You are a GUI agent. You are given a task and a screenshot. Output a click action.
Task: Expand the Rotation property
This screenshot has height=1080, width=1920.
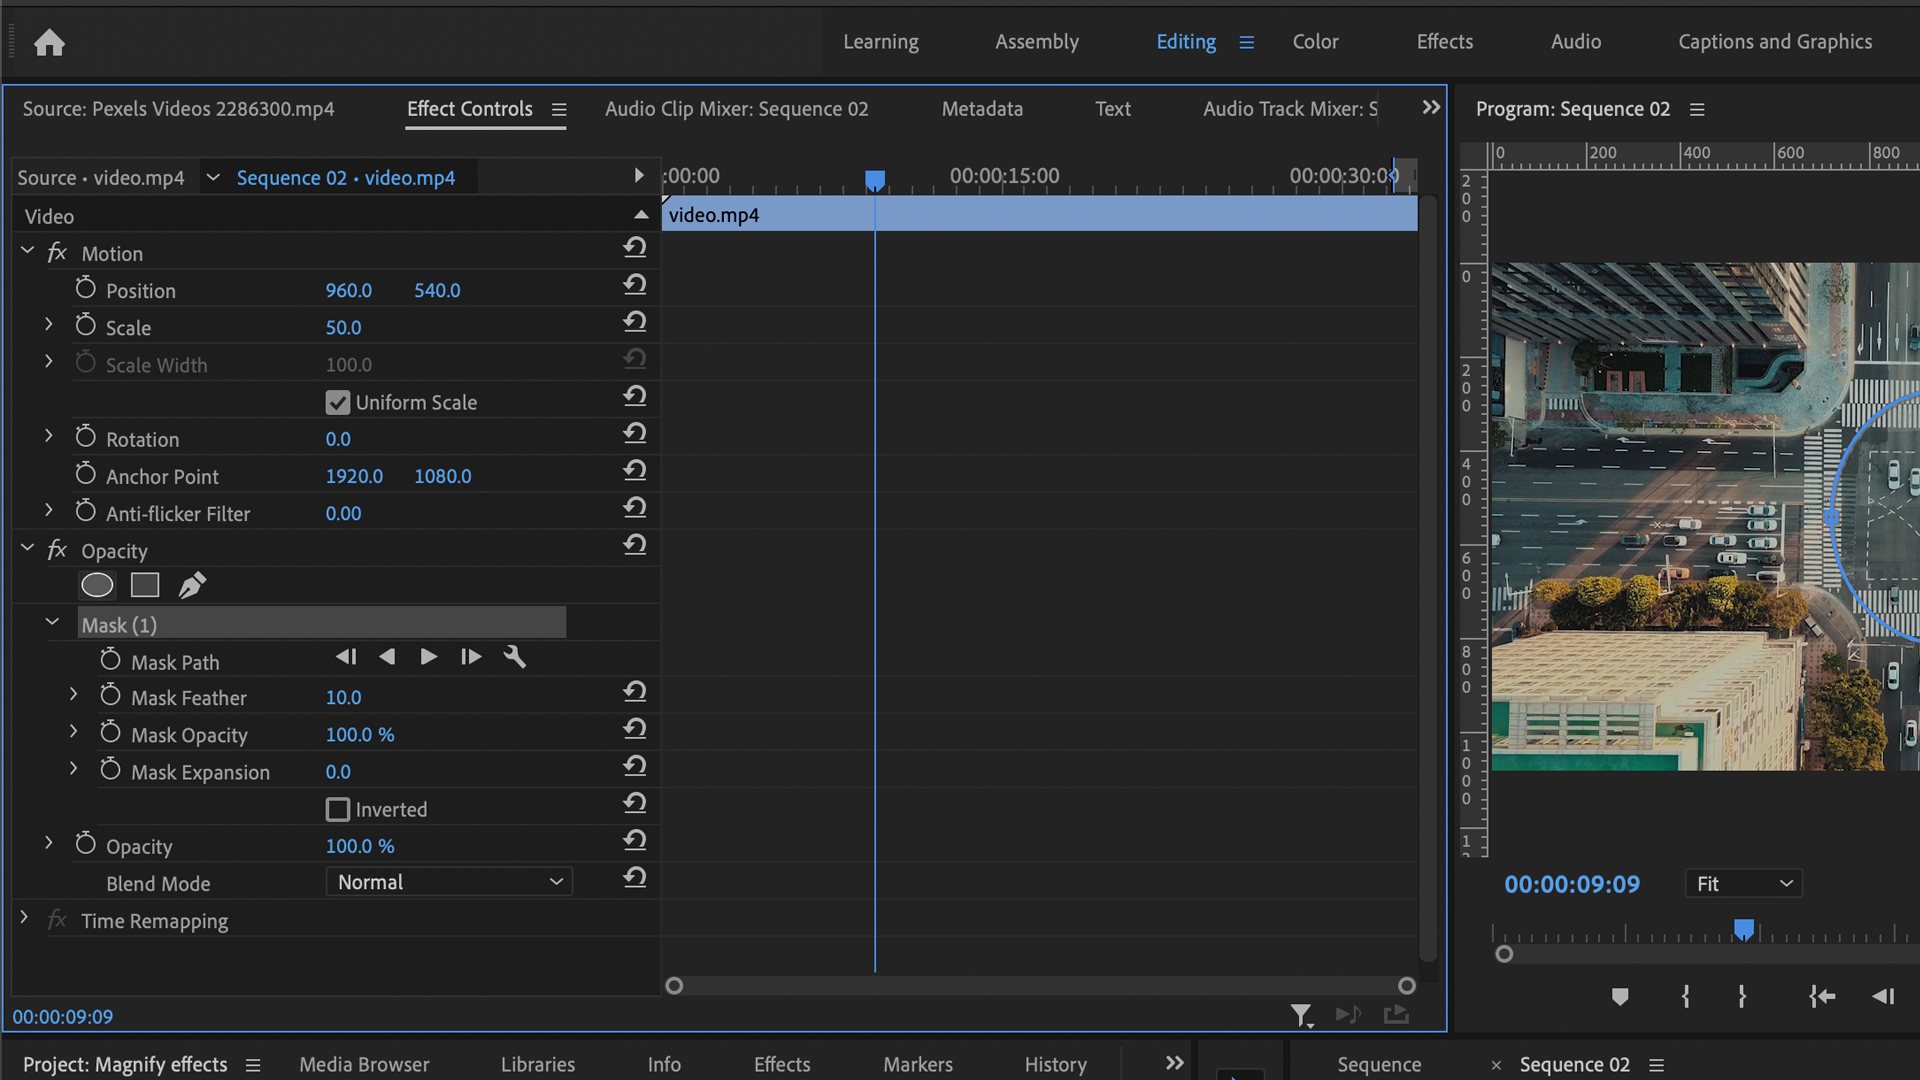47,435
